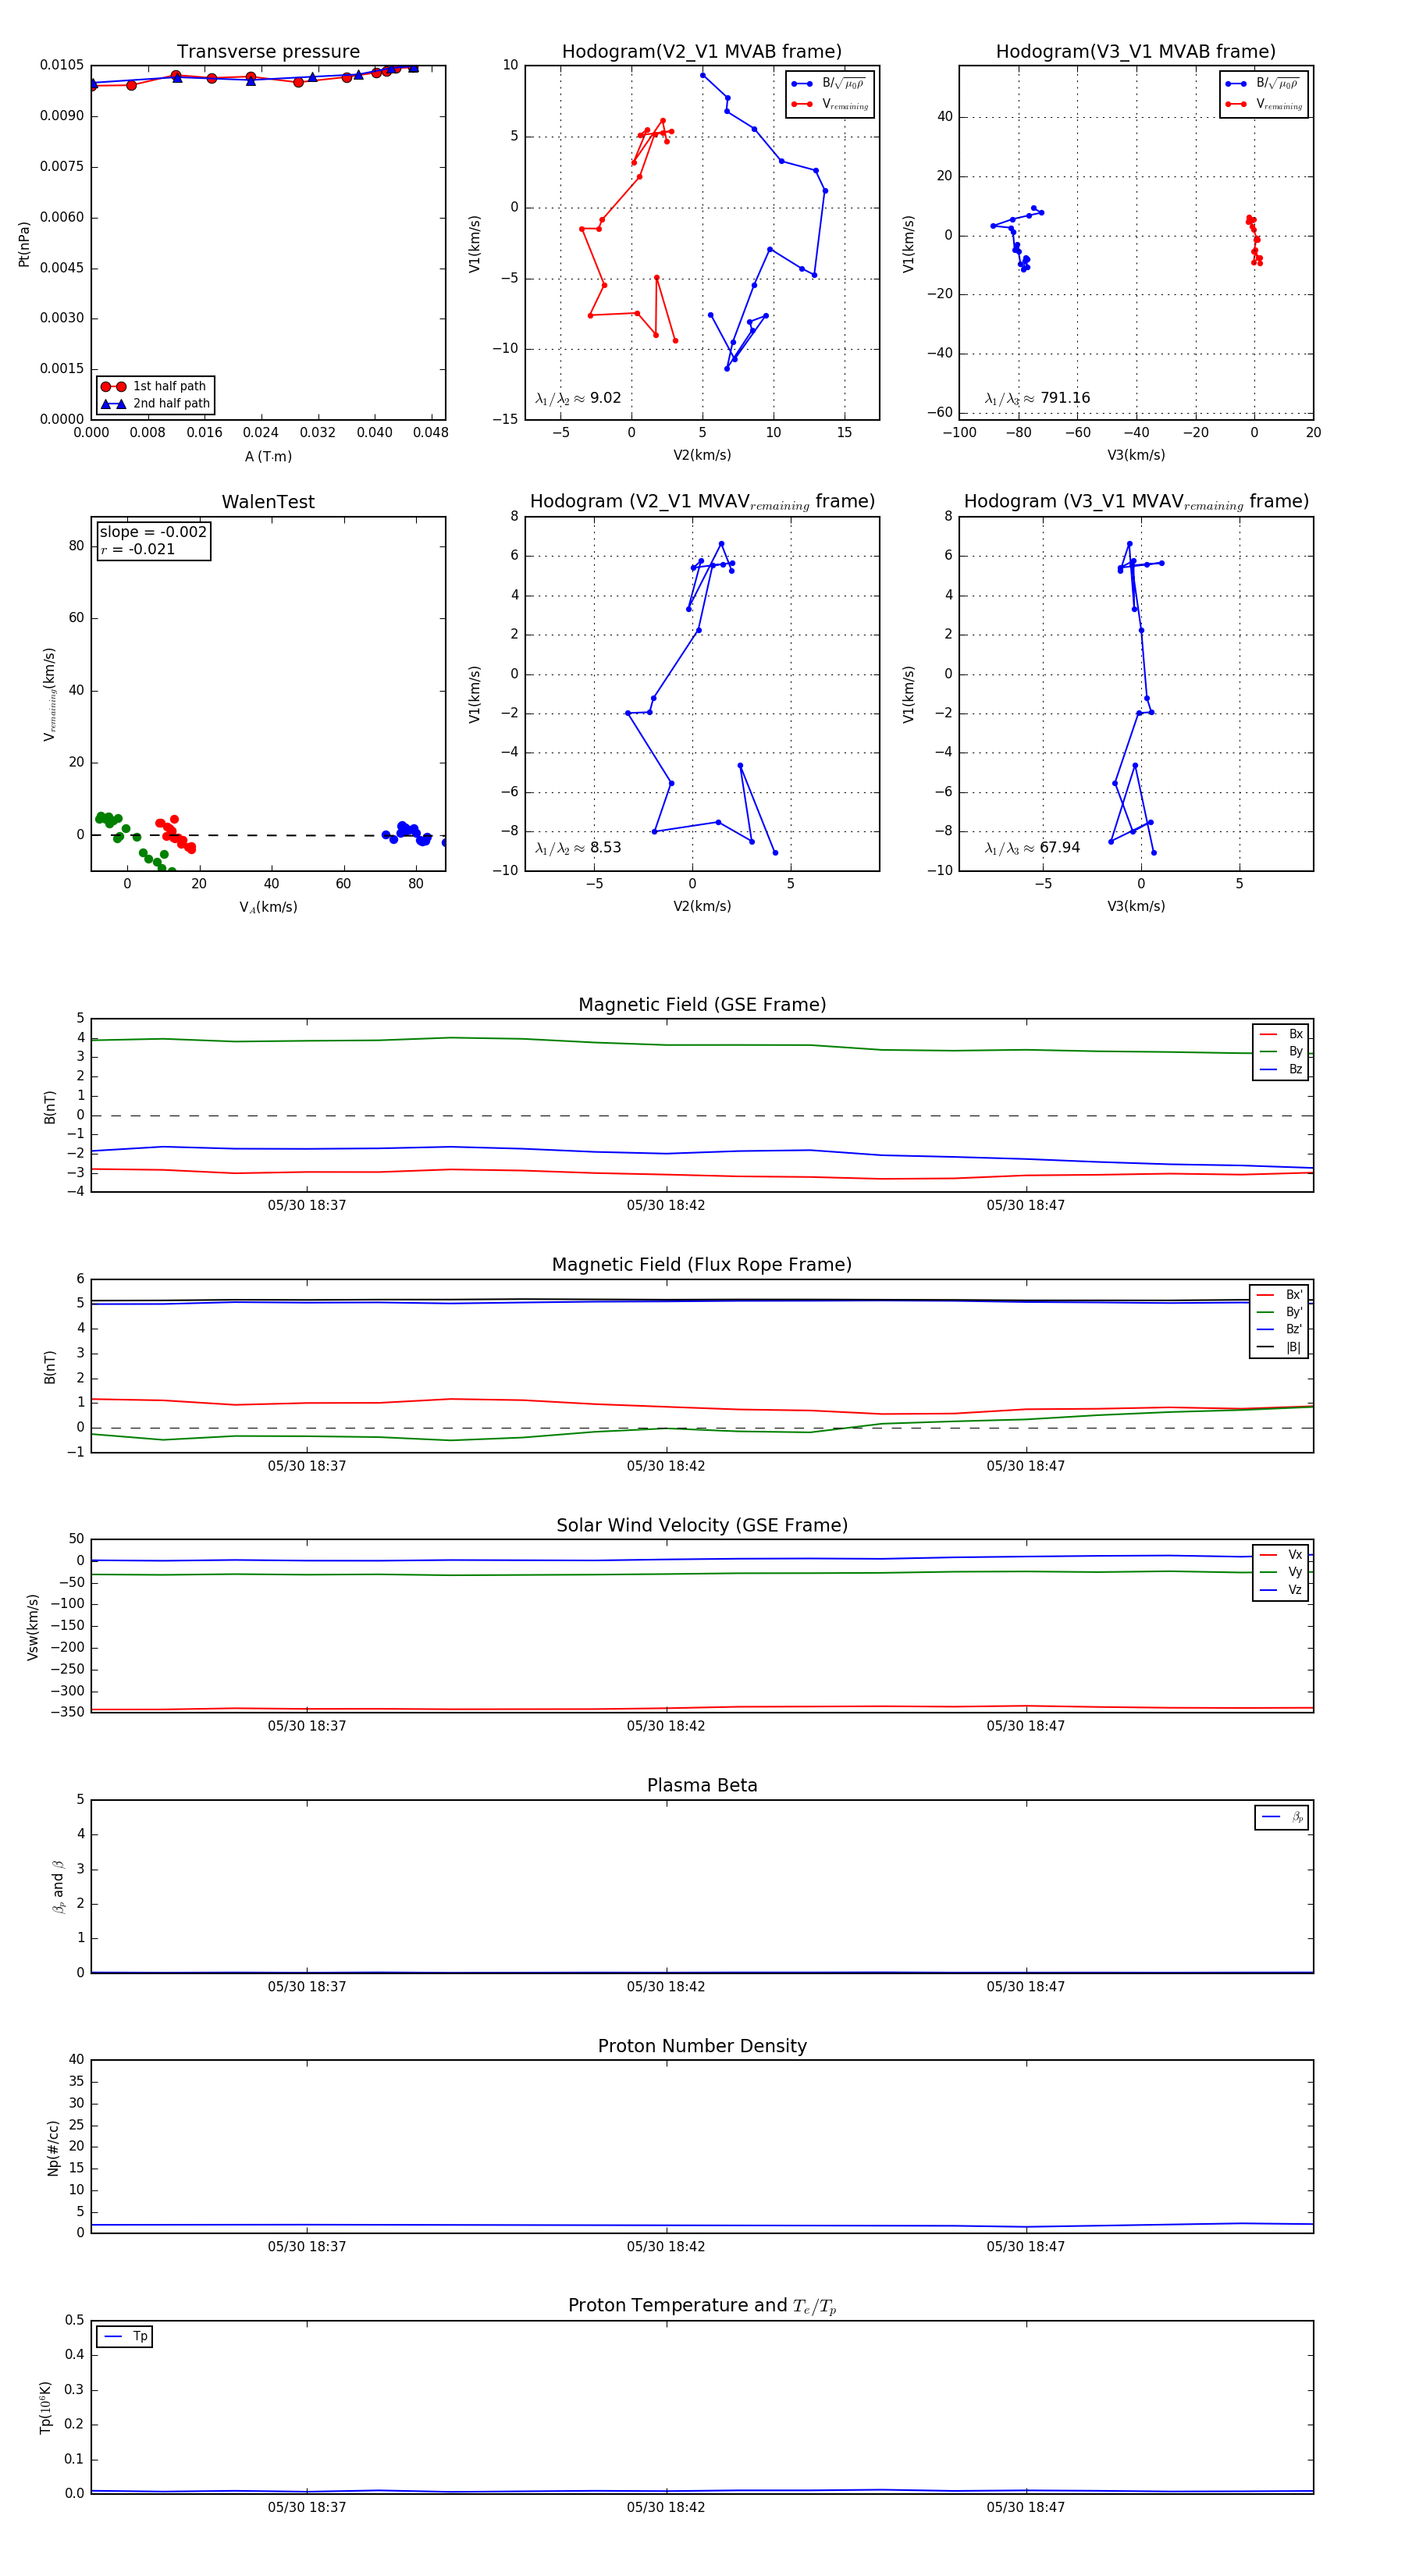Click the '05/30 18:47' tick under proton temperature plot
The height and width of the screenshot is (2576, 1405).
pos(1026,2508)
